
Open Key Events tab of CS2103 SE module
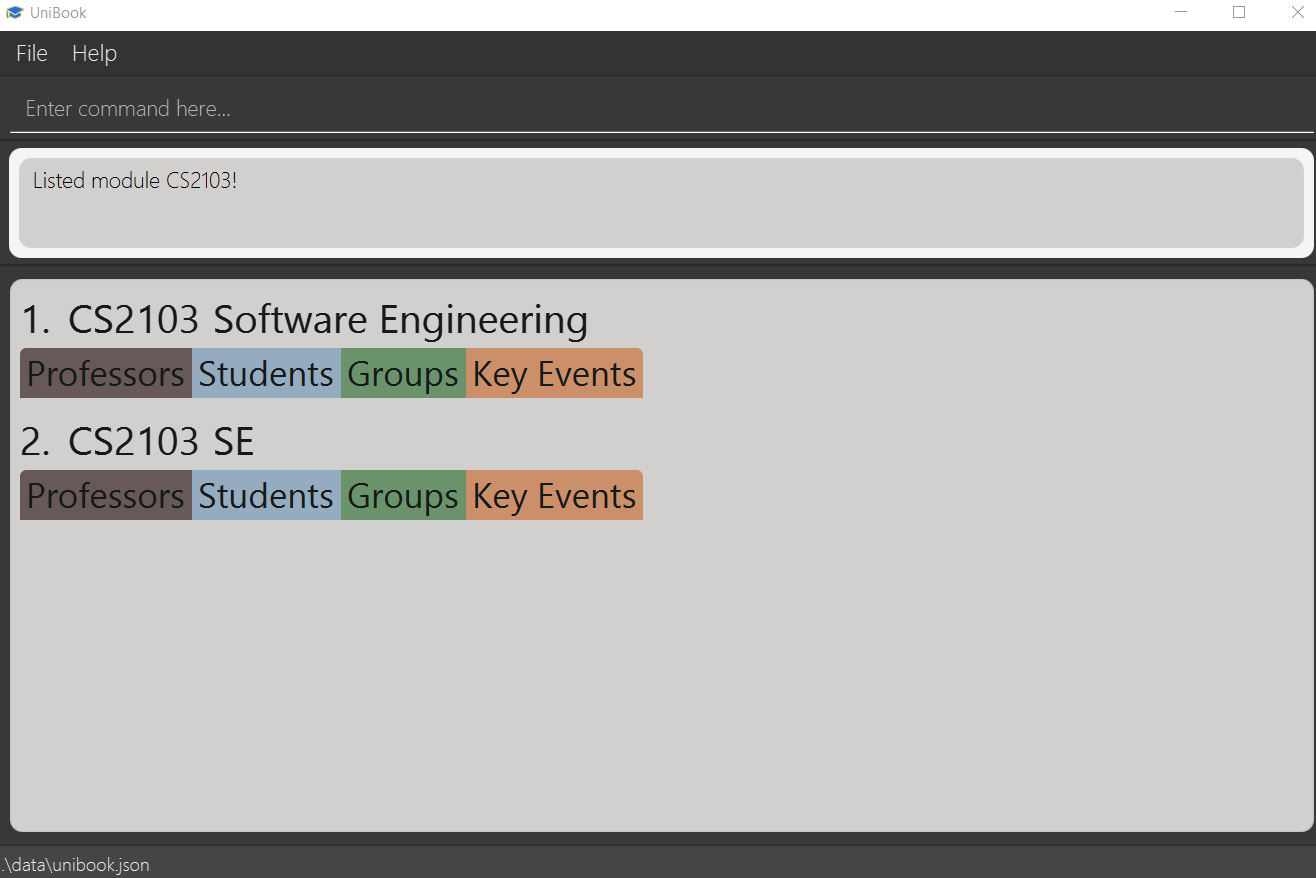pos(554,495)
